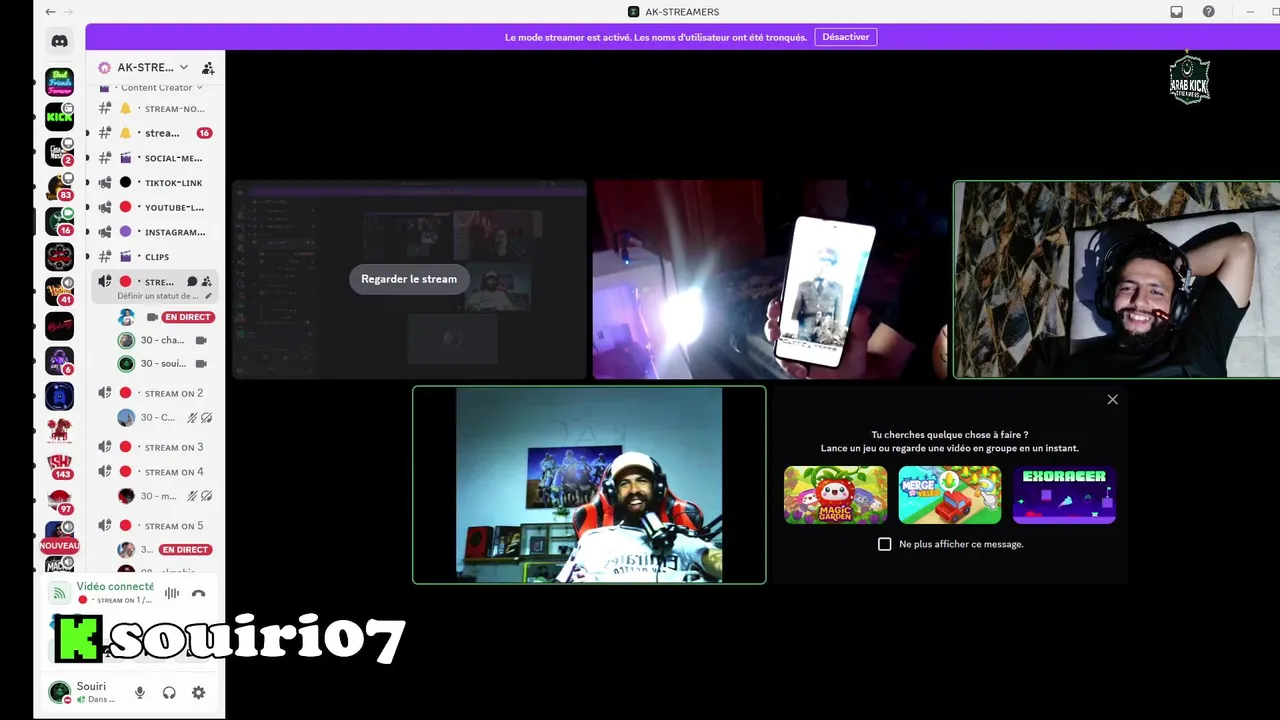This screenshot has height=720, width=1280.
Task: Open the help question mark icon
Action: click(1209, 12)
